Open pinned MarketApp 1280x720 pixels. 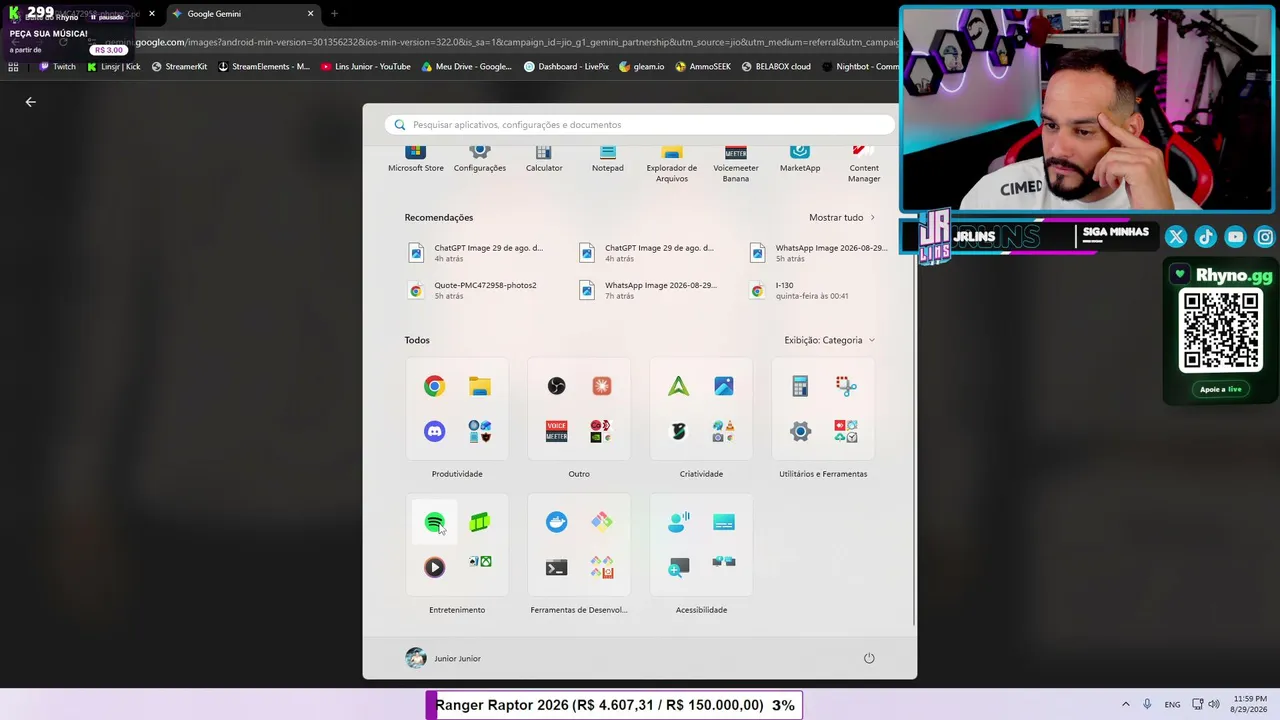tap(800, 159)
